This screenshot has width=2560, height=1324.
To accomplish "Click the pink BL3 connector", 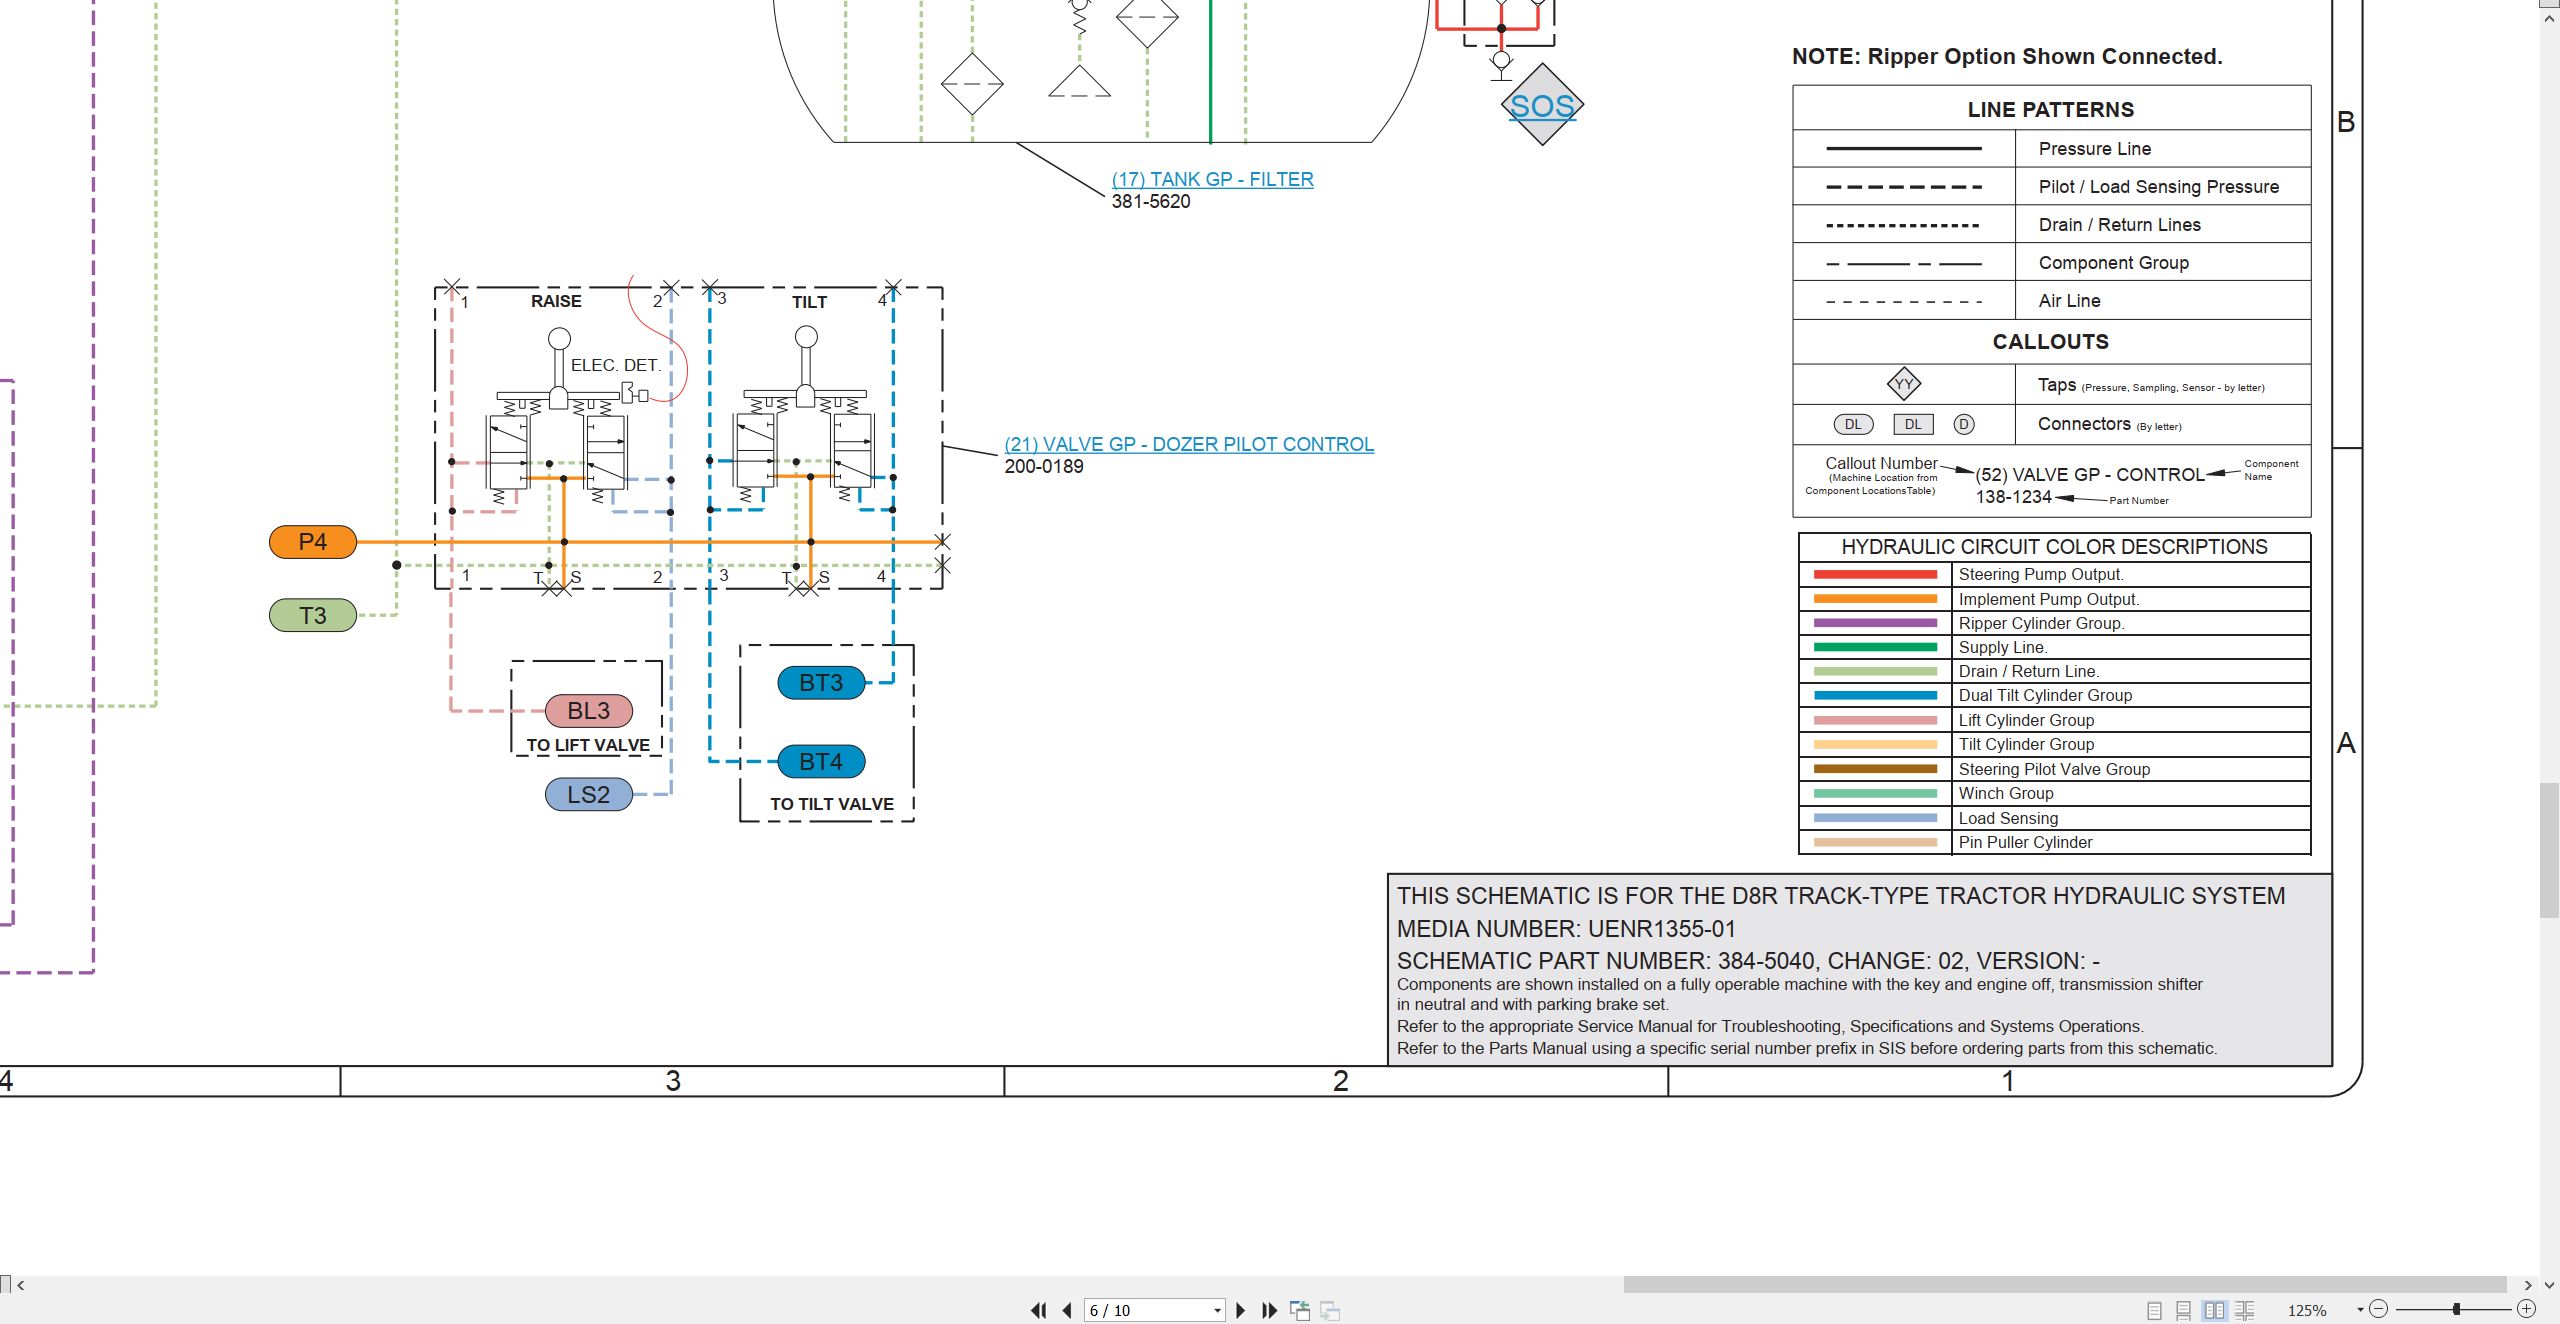I will pos(589,711).
